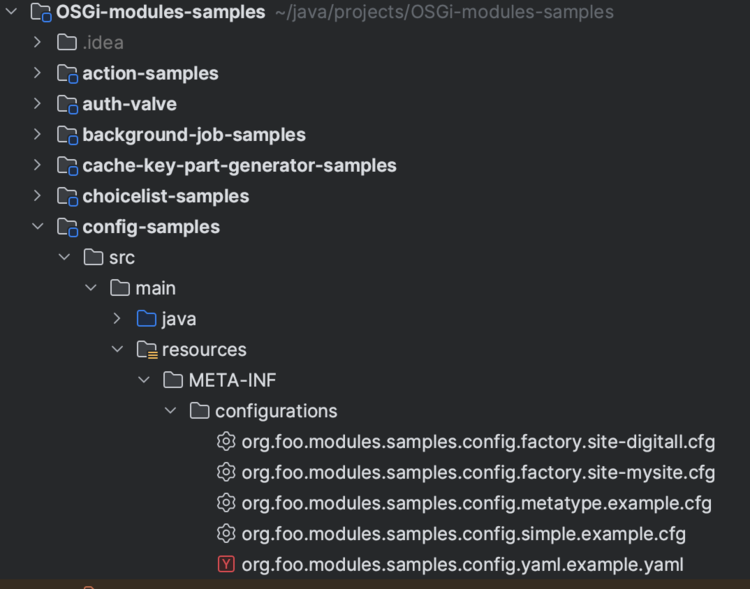
Task: Select the main folder item
Action: click(155, 288)
